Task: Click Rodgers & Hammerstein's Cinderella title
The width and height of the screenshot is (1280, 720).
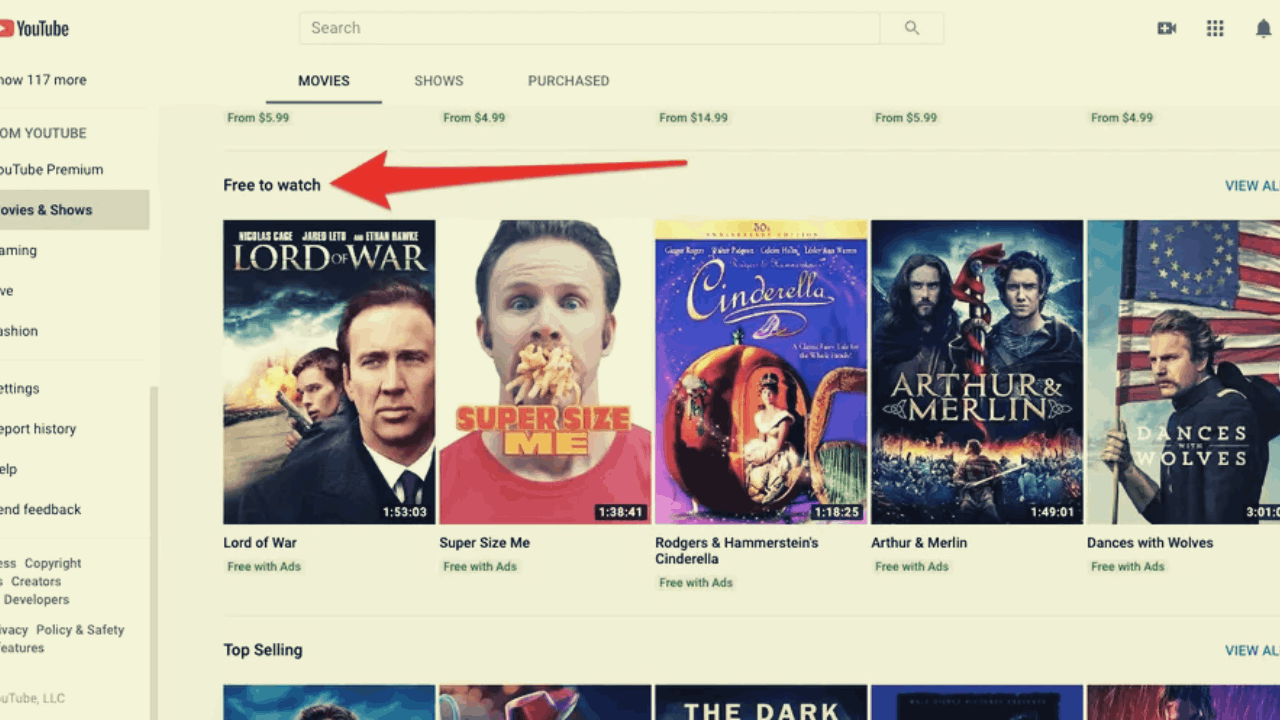Action: [737, 551]
